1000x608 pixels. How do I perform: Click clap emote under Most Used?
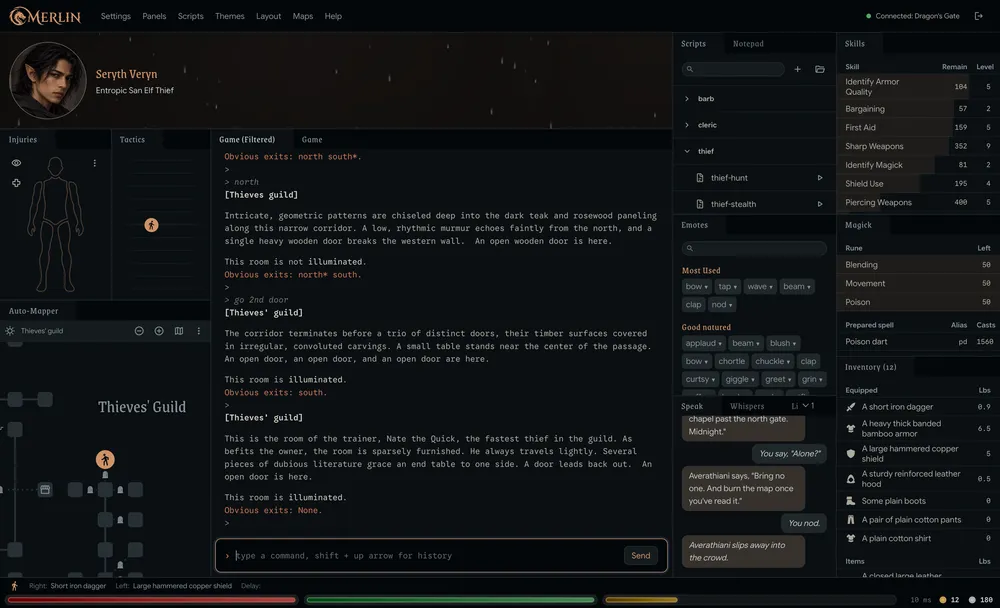pos(693,305)
